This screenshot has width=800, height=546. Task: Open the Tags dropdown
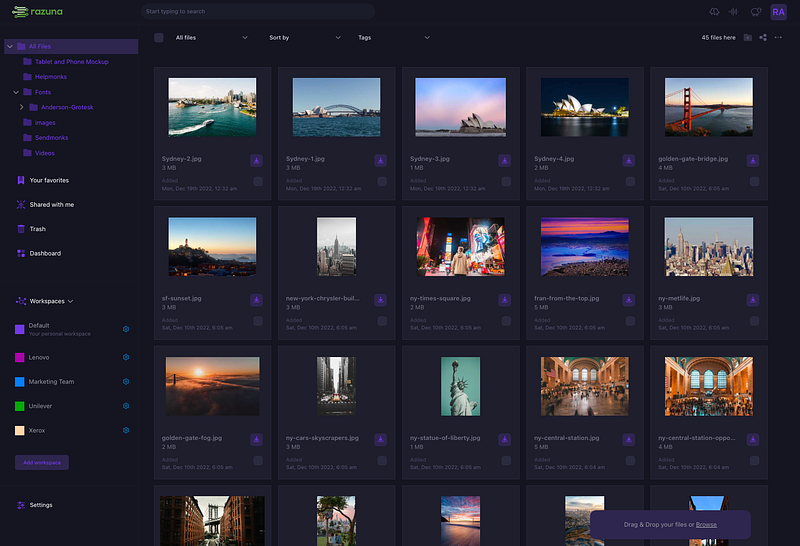tap(393, 38)
